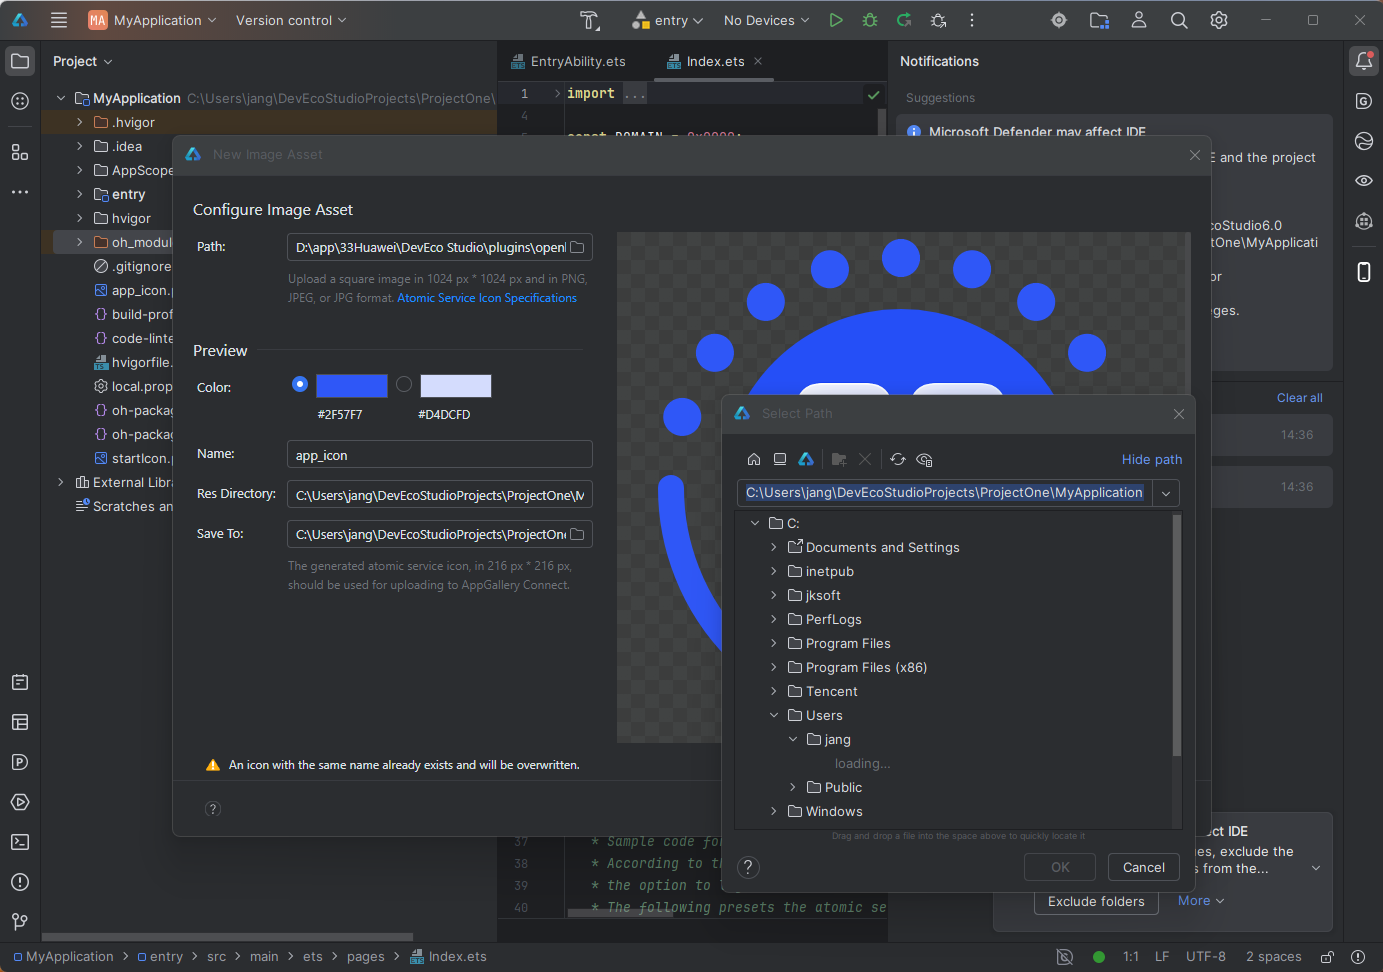Open IDE settings gear in title bar
This screenshot has height=972, width=1383.
(x=1219, y=20)
